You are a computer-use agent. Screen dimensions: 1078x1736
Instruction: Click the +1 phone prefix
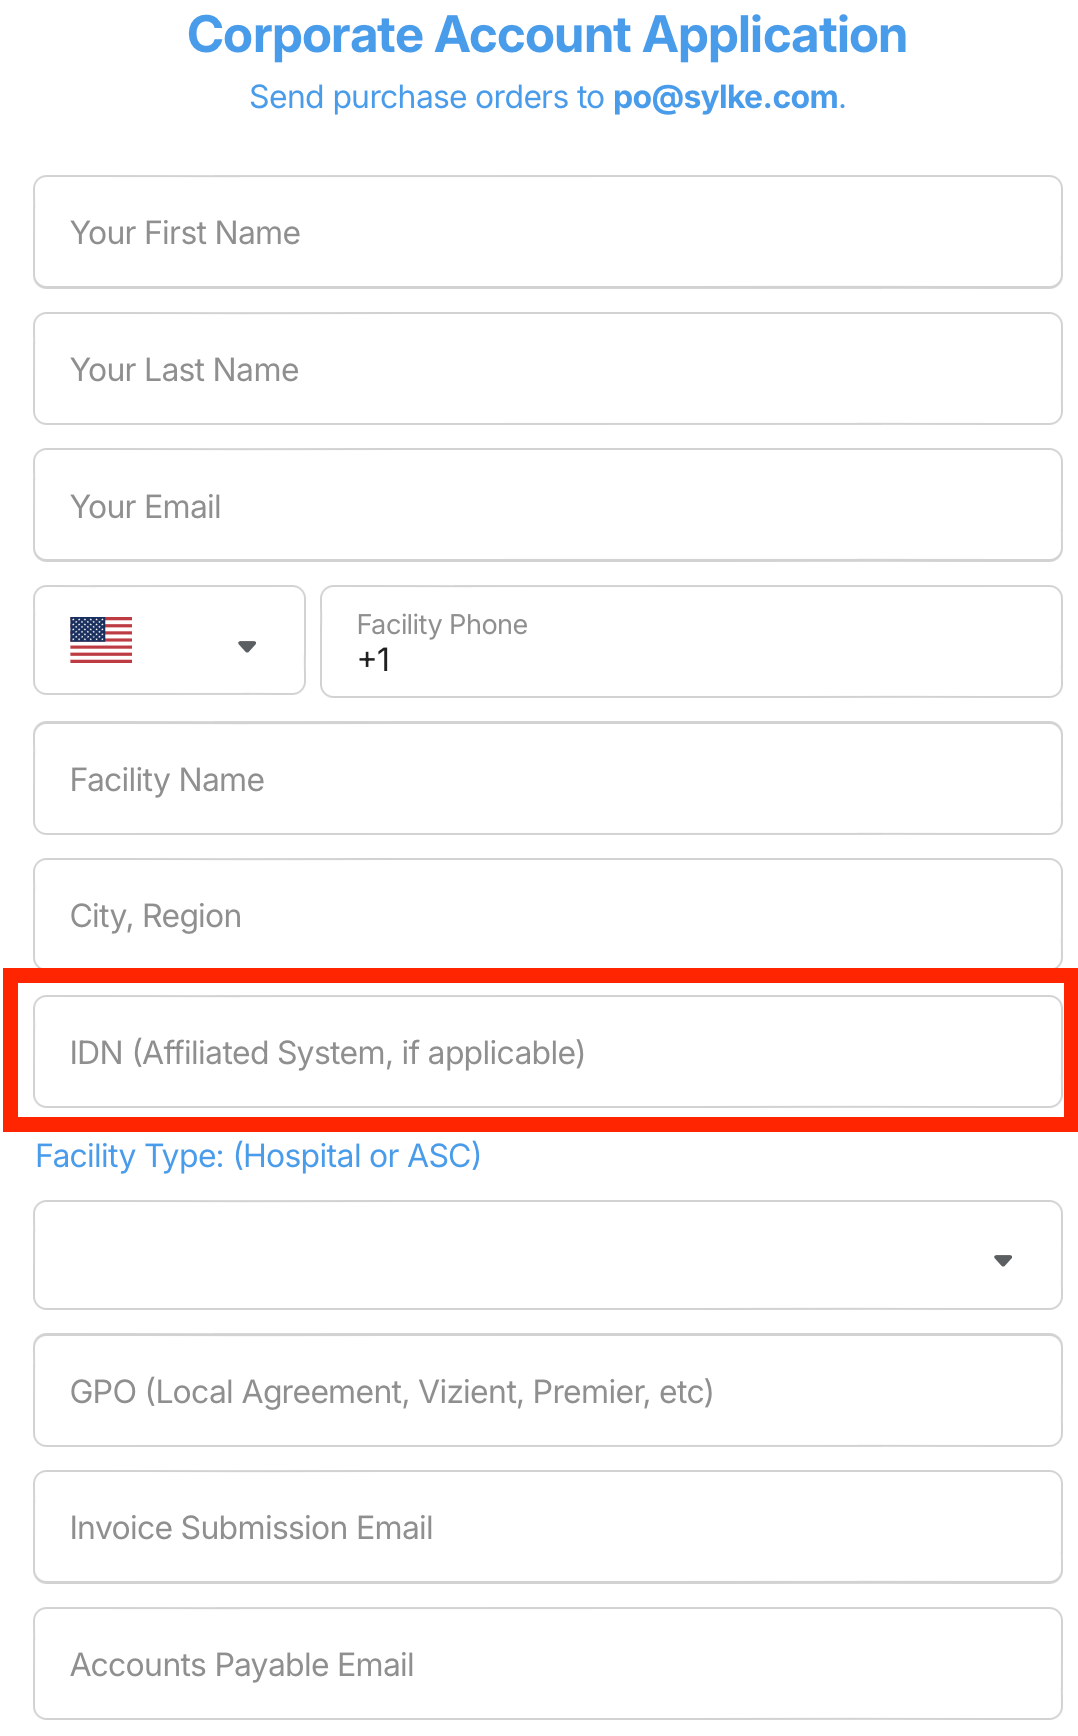[374, 660]
